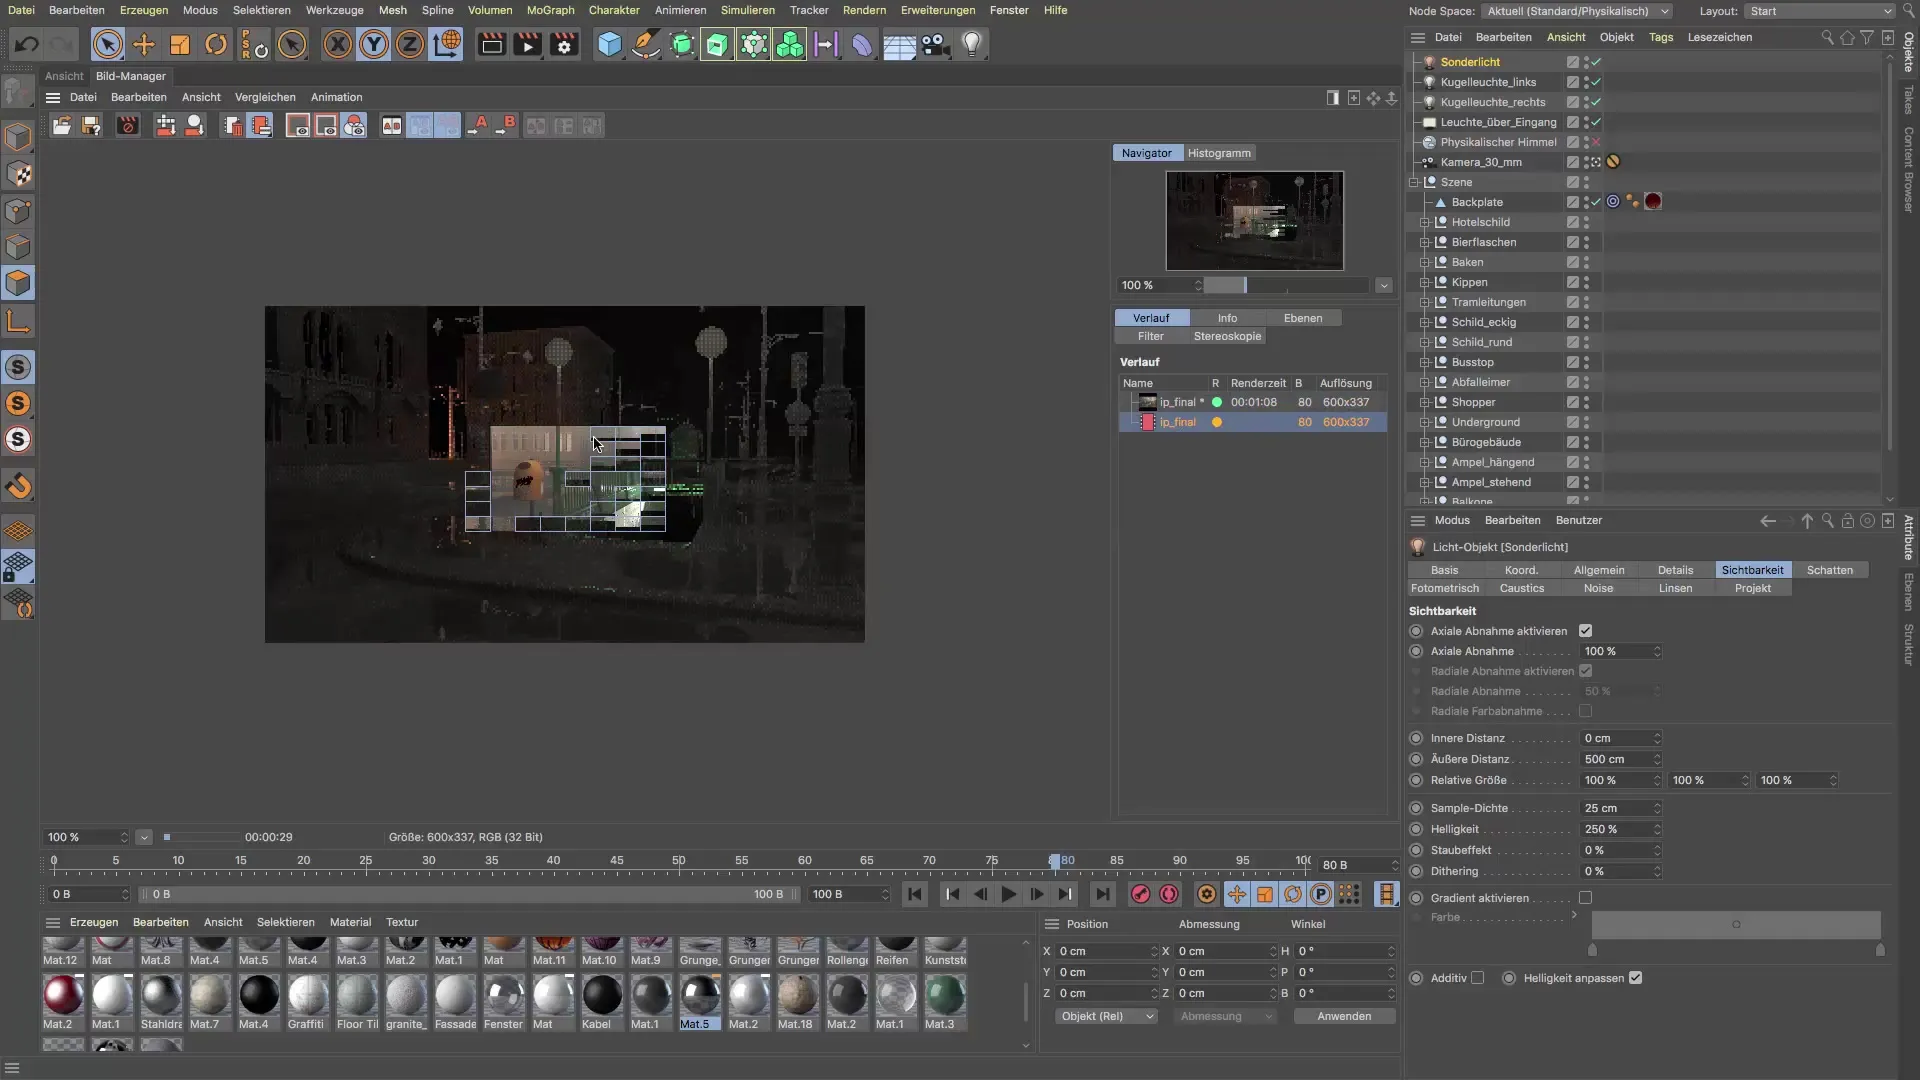This screenshot has width=1920, height=1080.
Task: Add a light object icon
Action: point(972,45)
